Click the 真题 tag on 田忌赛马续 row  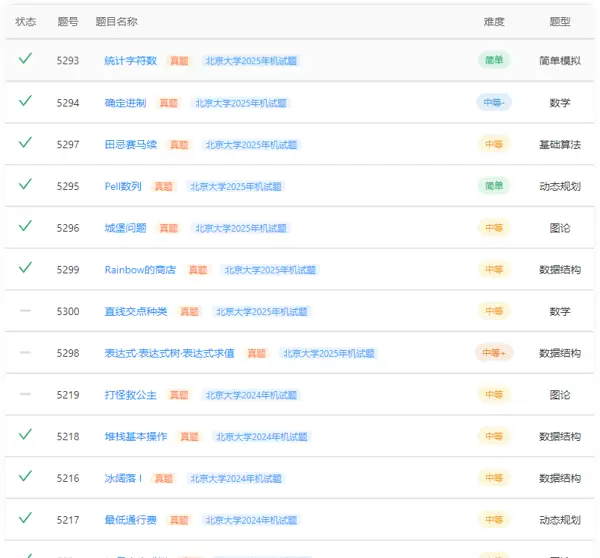(178, 145)
